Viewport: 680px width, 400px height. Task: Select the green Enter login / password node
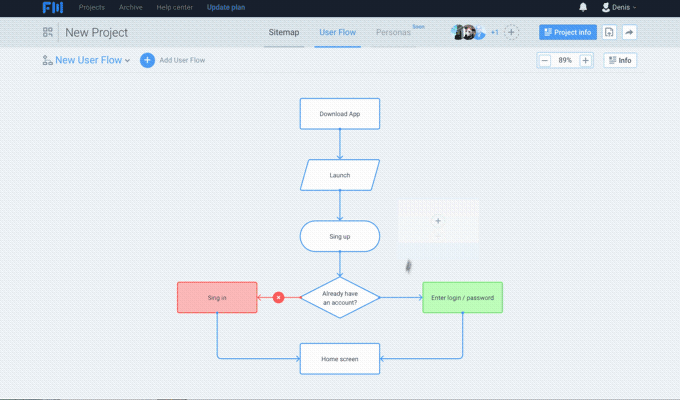click(x=462, y=298)
